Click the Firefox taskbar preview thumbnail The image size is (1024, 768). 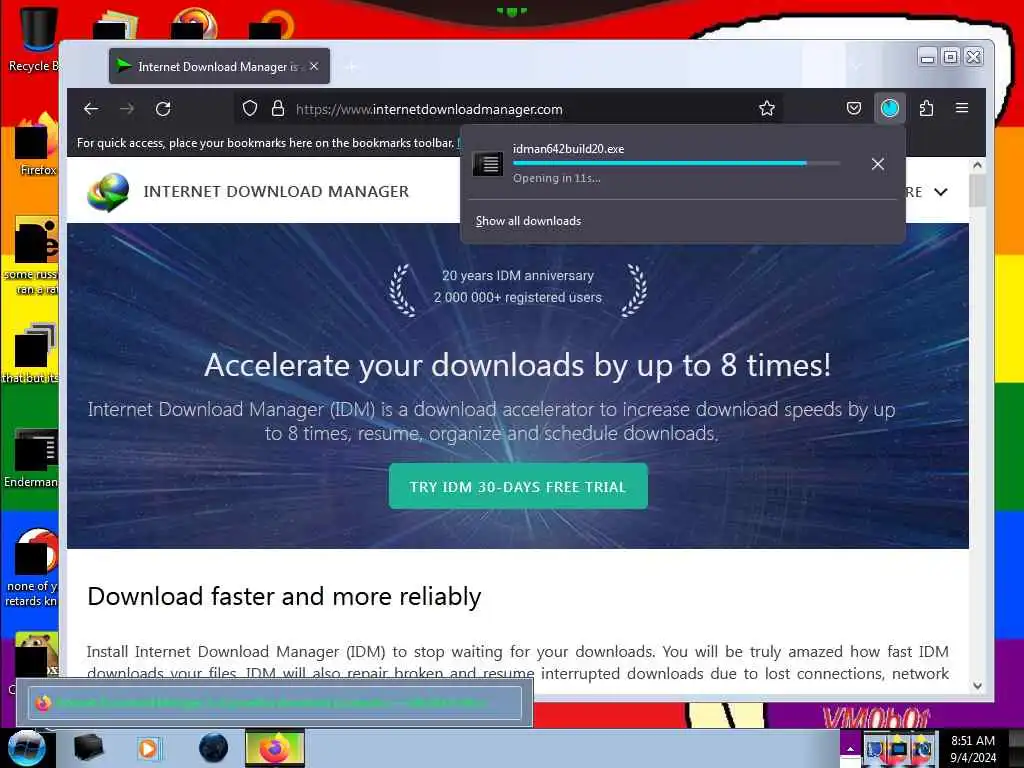(274, 703)
